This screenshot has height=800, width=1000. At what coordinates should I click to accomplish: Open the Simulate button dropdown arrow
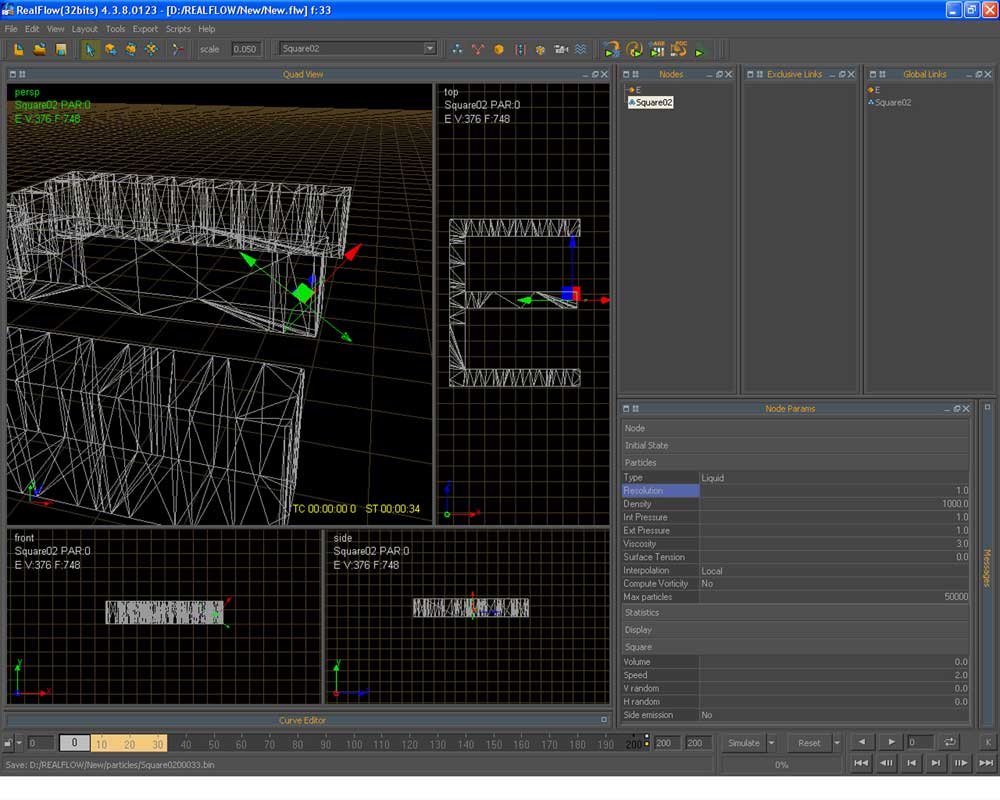pyautogui.click(x=771, y=743)
